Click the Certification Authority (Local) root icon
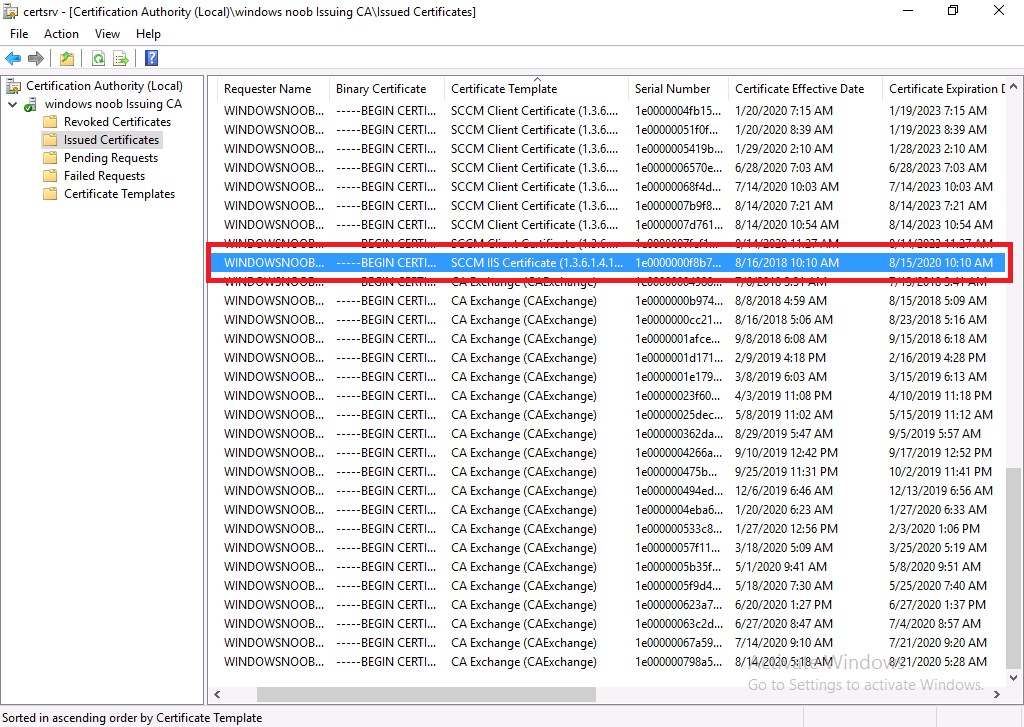 point(13,86)
